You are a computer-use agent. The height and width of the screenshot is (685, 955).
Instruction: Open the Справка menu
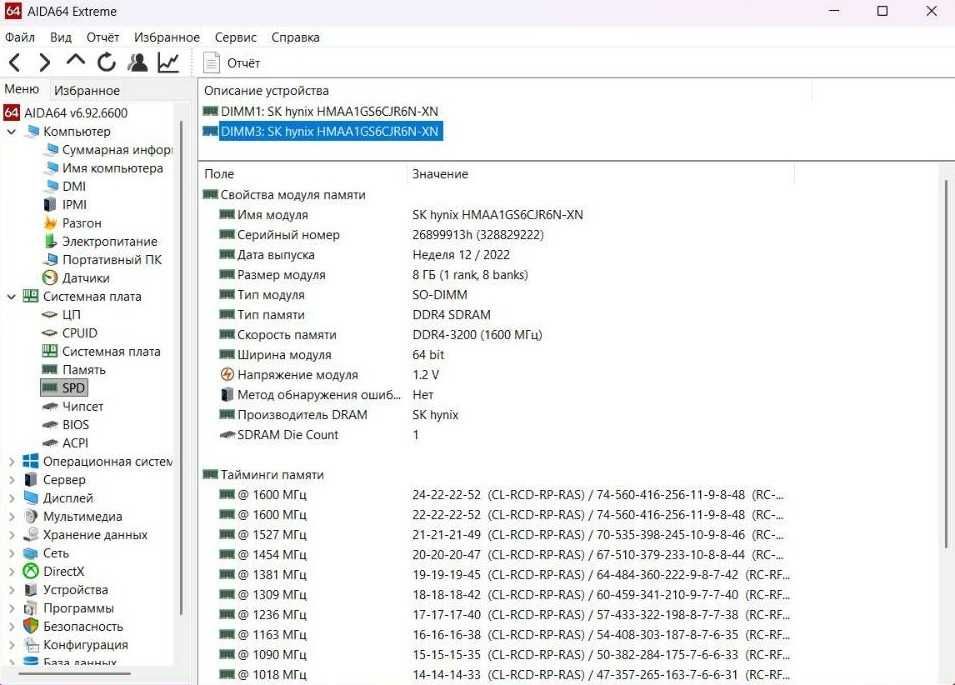click(x=295, y=37)
